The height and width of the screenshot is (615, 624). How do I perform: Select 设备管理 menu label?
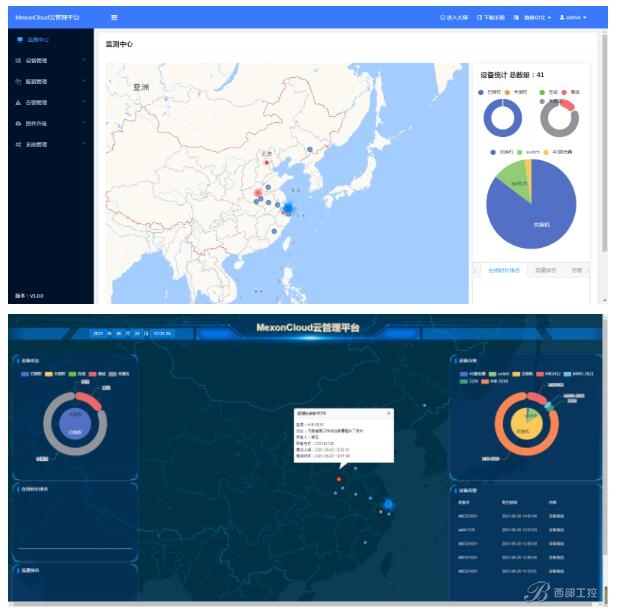click(x=36, y=61)
